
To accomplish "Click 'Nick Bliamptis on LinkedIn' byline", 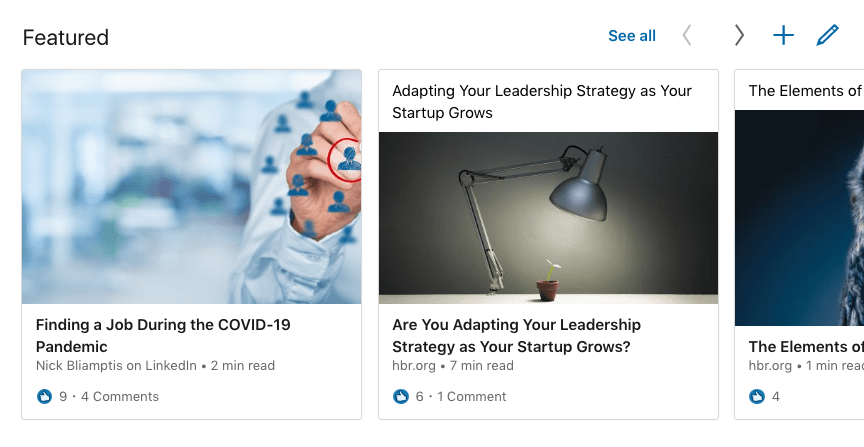I will 116,366.
